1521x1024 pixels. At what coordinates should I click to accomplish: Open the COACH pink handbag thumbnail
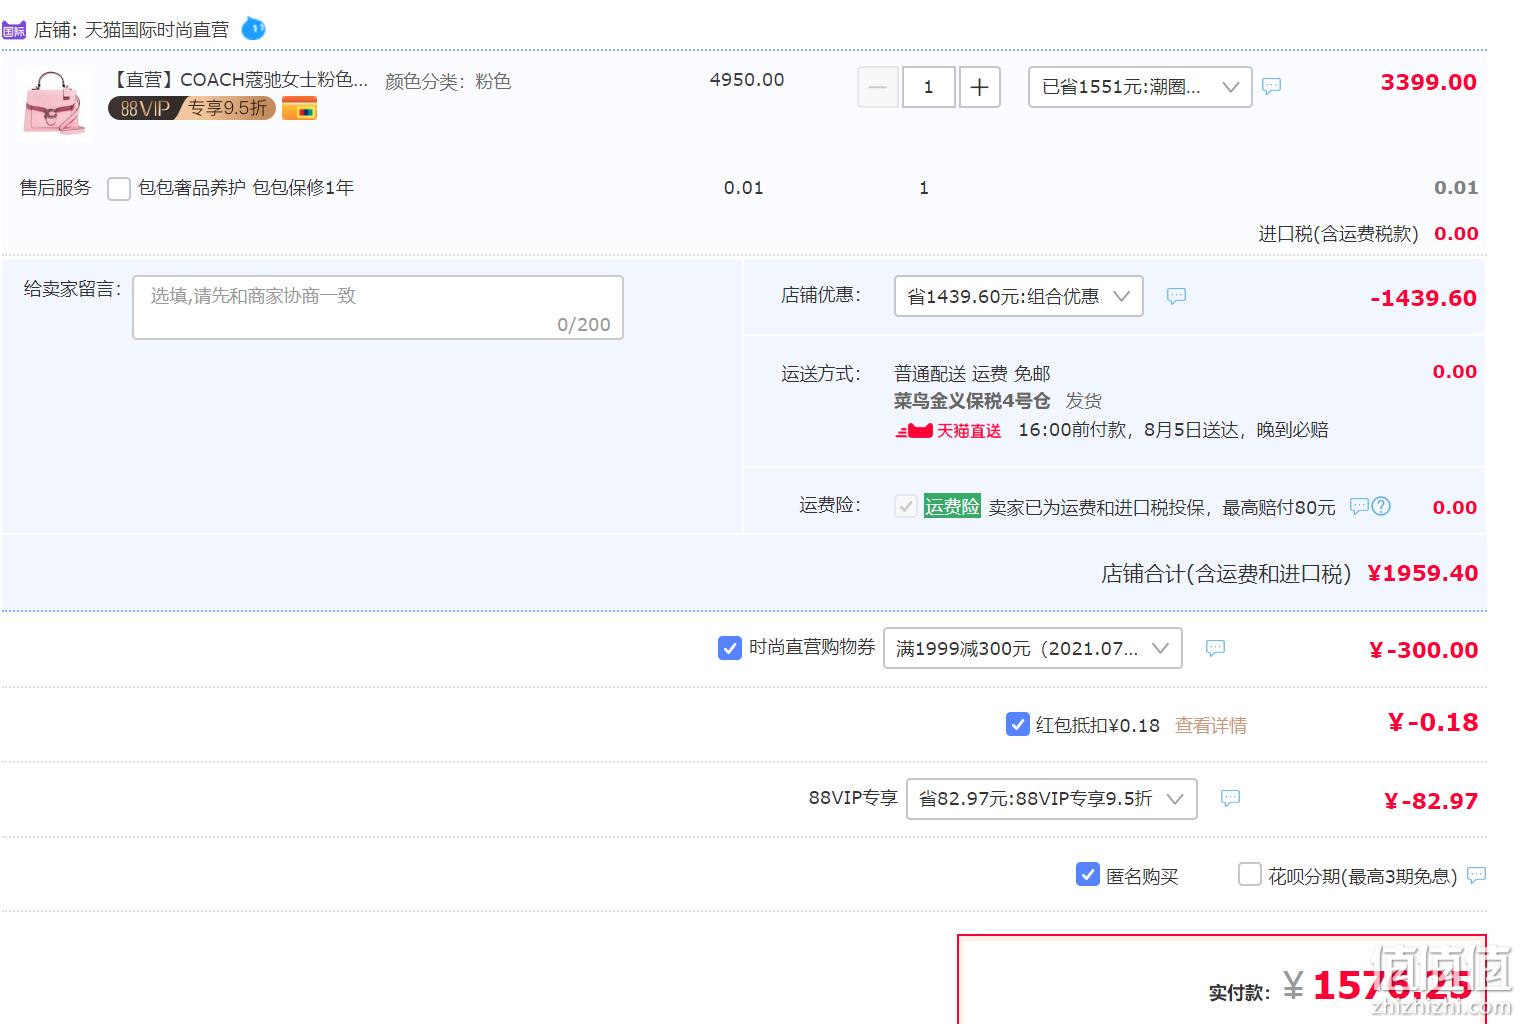56,102
